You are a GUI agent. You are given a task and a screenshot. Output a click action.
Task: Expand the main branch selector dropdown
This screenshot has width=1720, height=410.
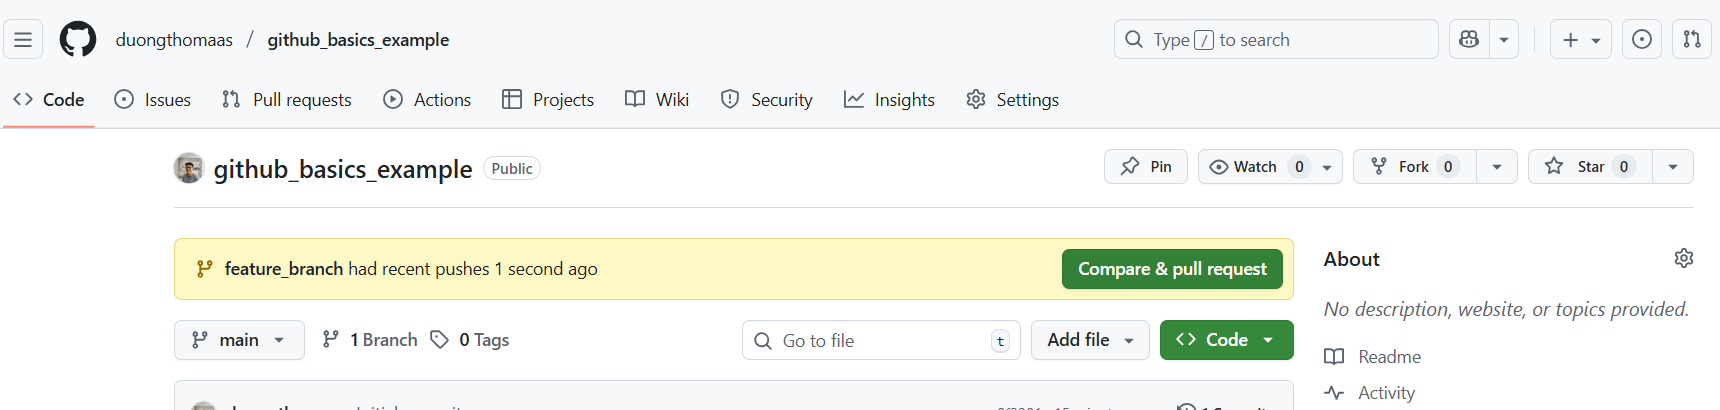[239, 340]
